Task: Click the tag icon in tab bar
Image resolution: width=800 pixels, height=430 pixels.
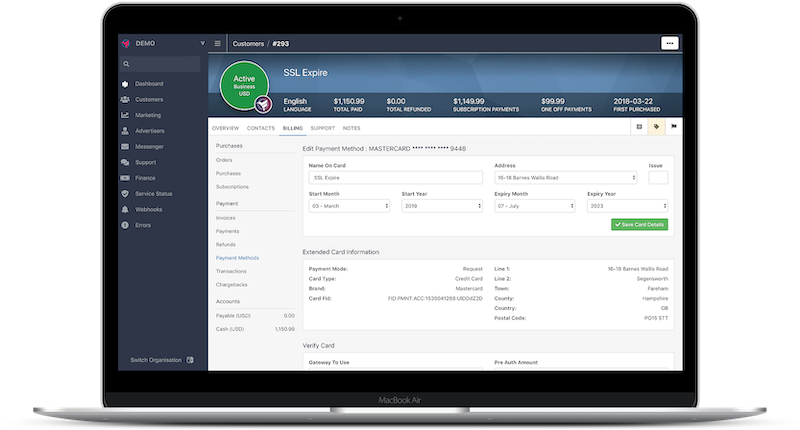Action: coord(656,127)
